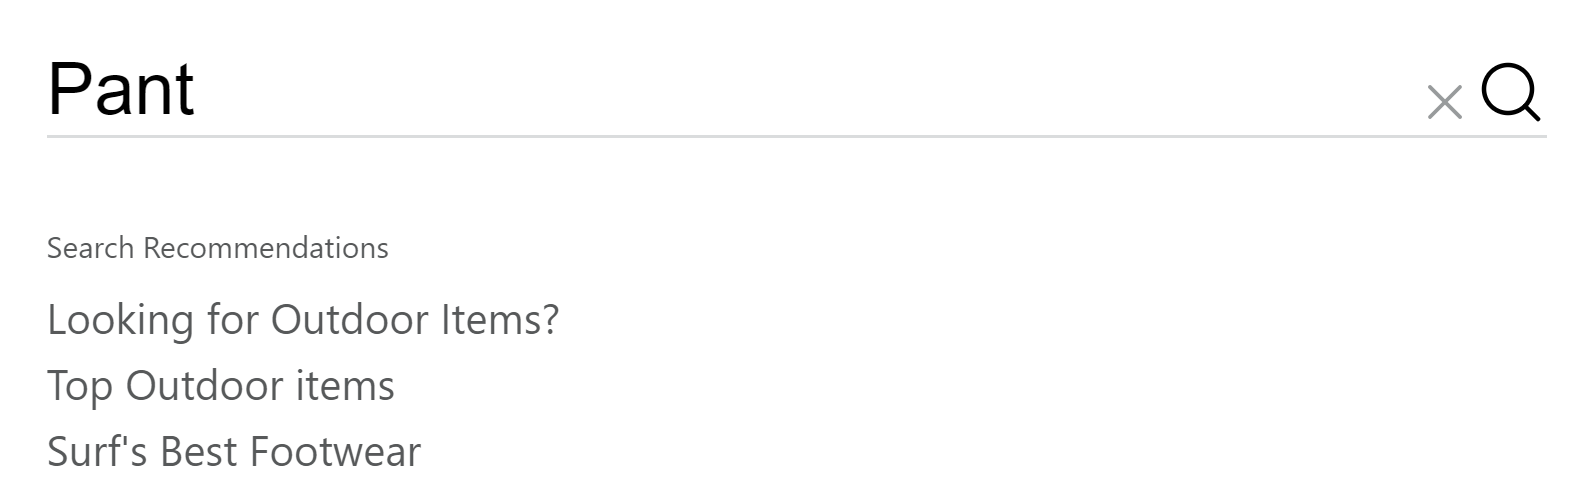Go to the "Top Outdoor items" link
This screenshot has height=479, width=1575.
pyautogui.click(x=221, y=386)
